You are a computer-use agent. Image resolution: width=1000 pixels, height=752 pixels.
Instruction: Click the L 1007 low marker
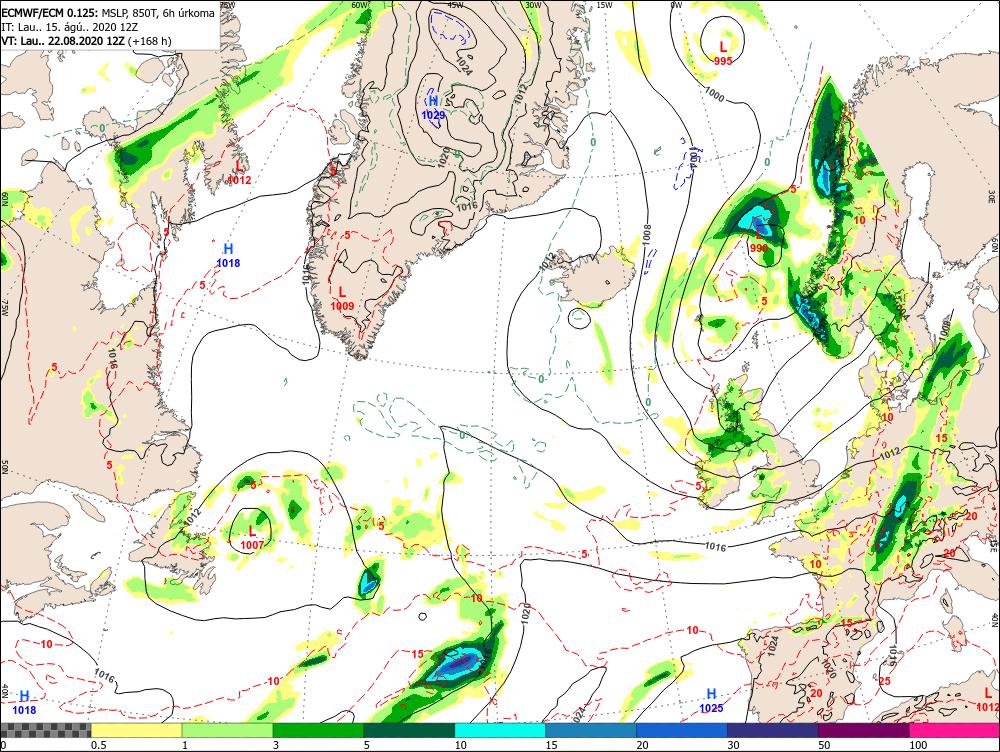tap(252, 538)
